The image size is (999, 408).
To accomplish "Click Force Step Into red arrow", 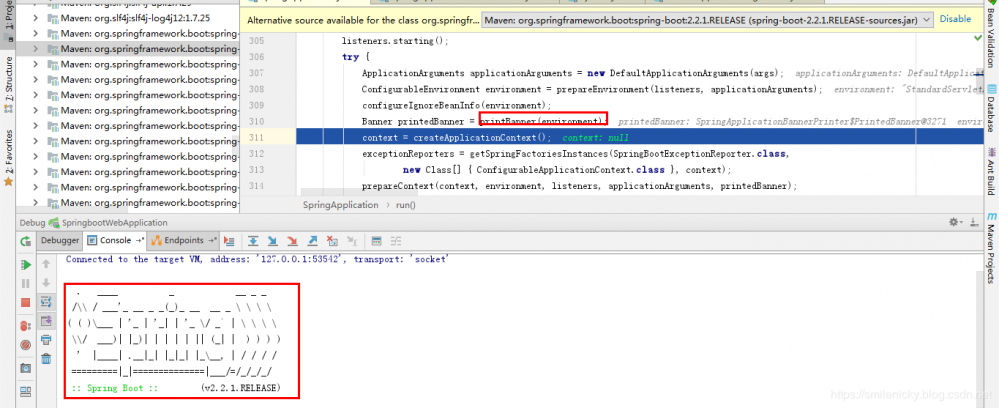I will (x=292, y=241).
